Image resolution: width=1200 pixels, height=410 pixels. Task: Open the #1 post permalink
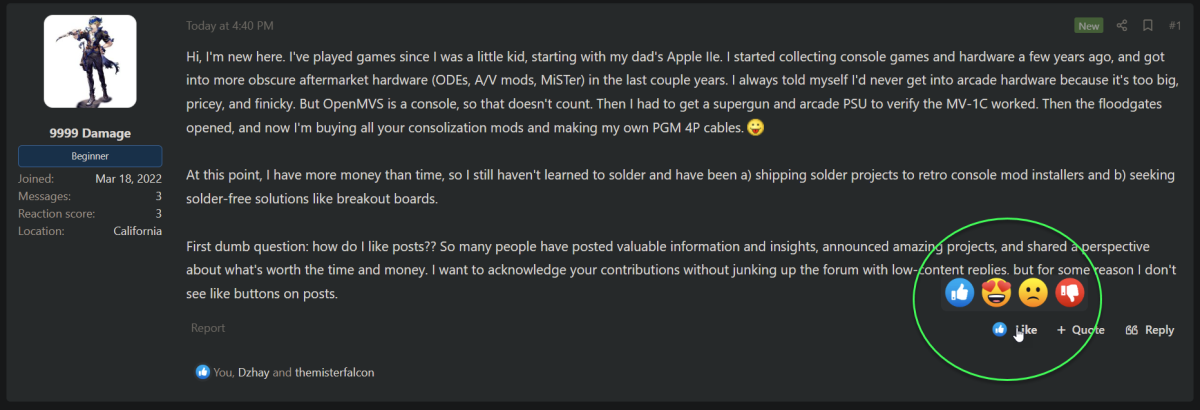click(1175, 25)
